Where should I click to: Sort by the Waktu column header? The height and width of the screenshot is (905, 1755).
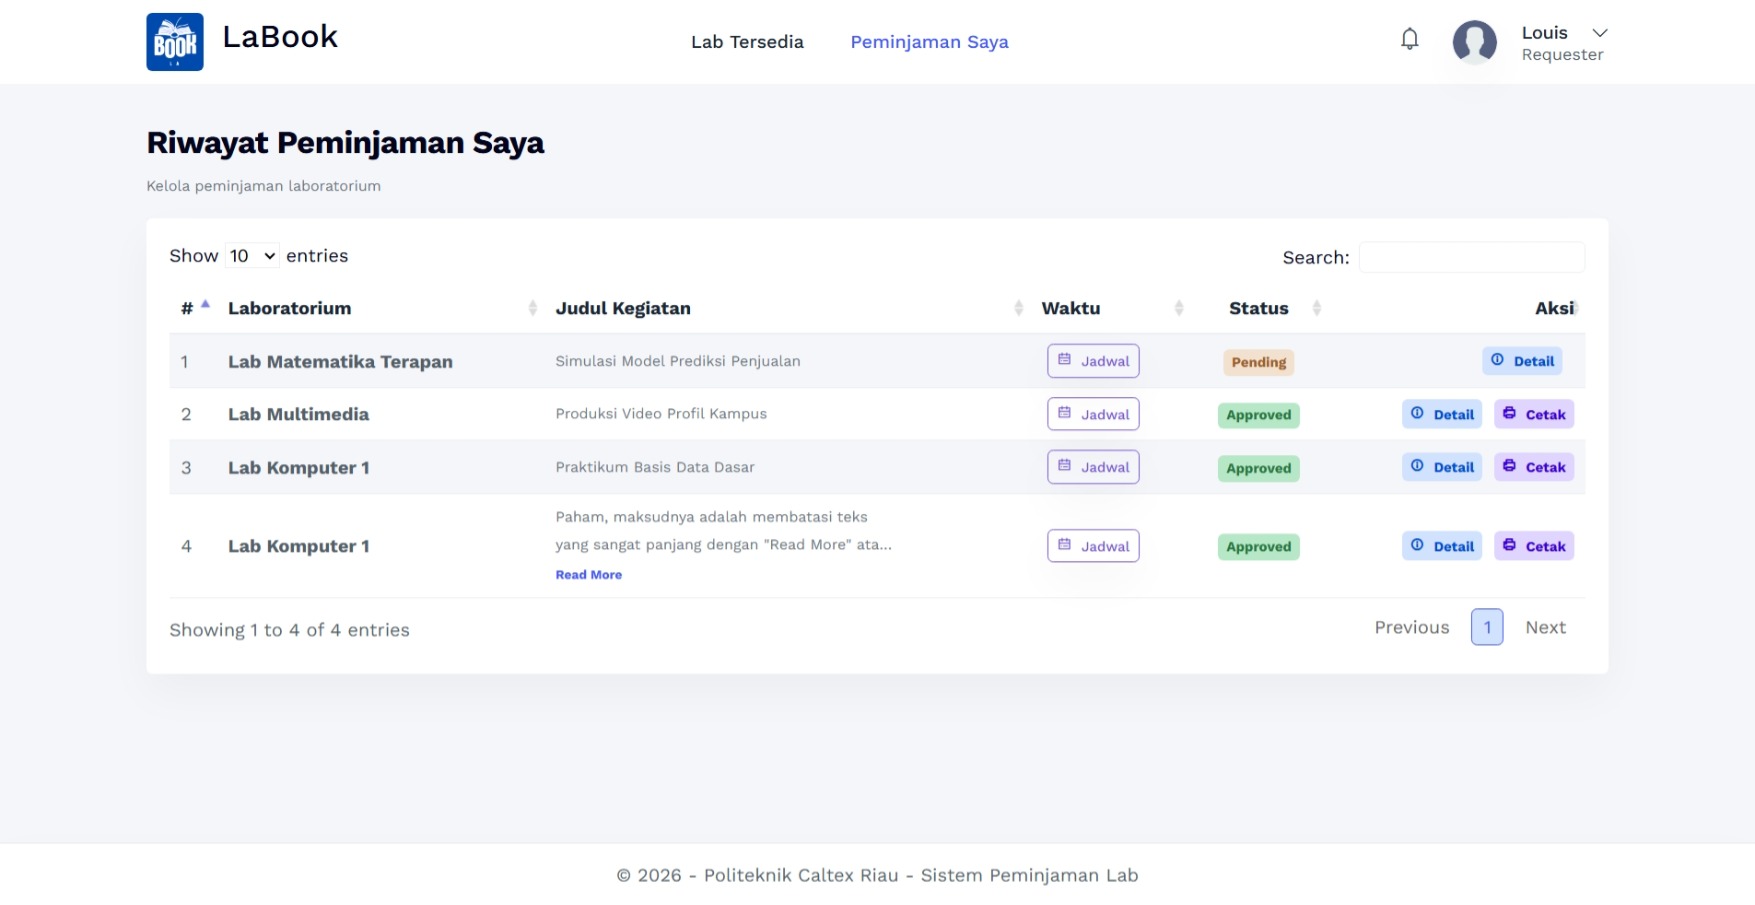(1110, 308)
